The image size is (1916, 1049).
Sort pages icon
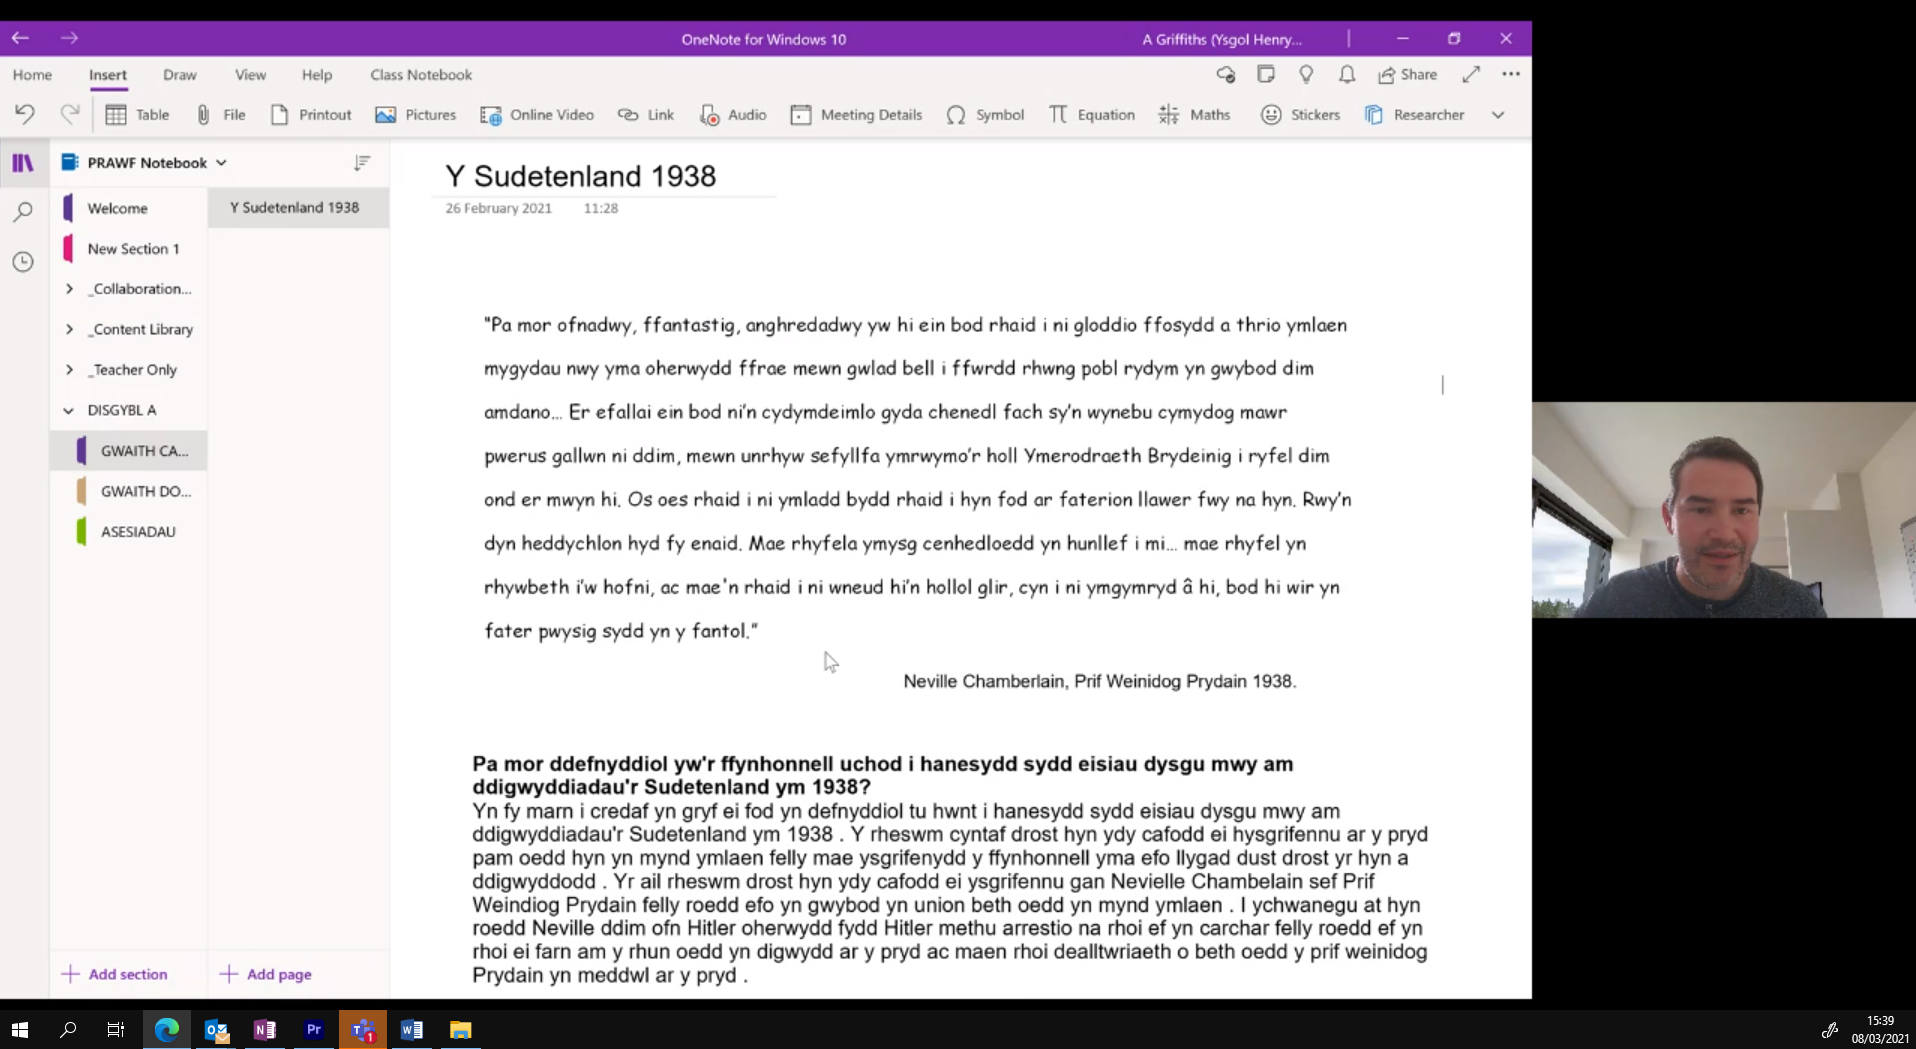pyautogui.click(x=362, y=162)
